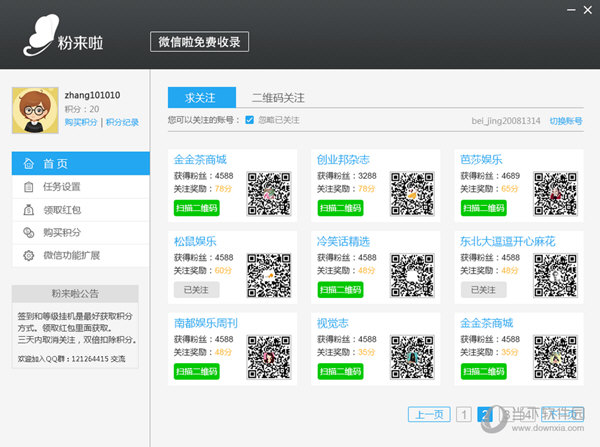Toggle the 忽略已关注 checkbox

[250, 120]
